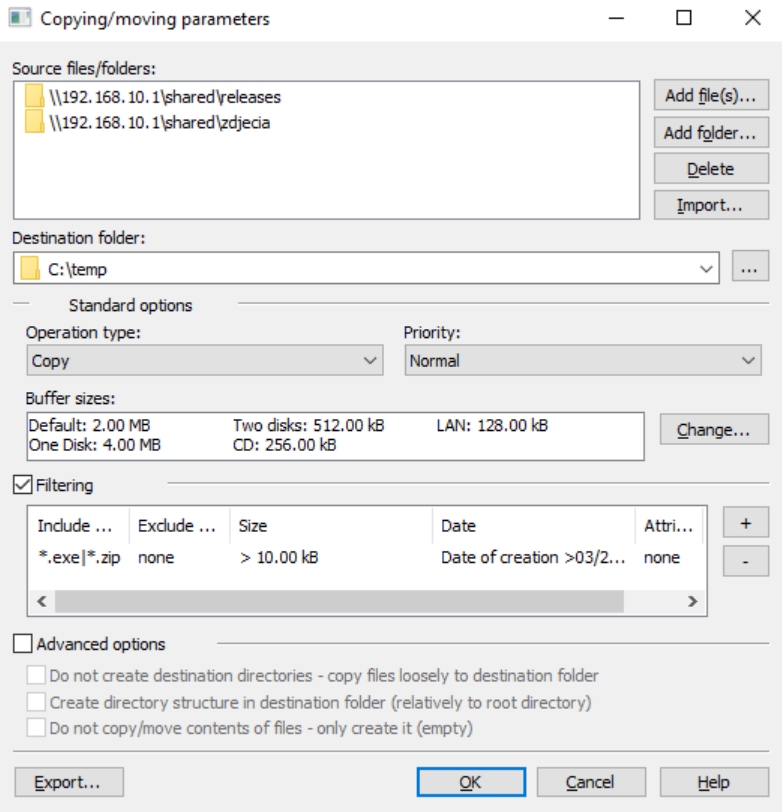782x812 pixels.
Task: Maximize the Copying/moving parameters window
Action: tap(684, 18)
